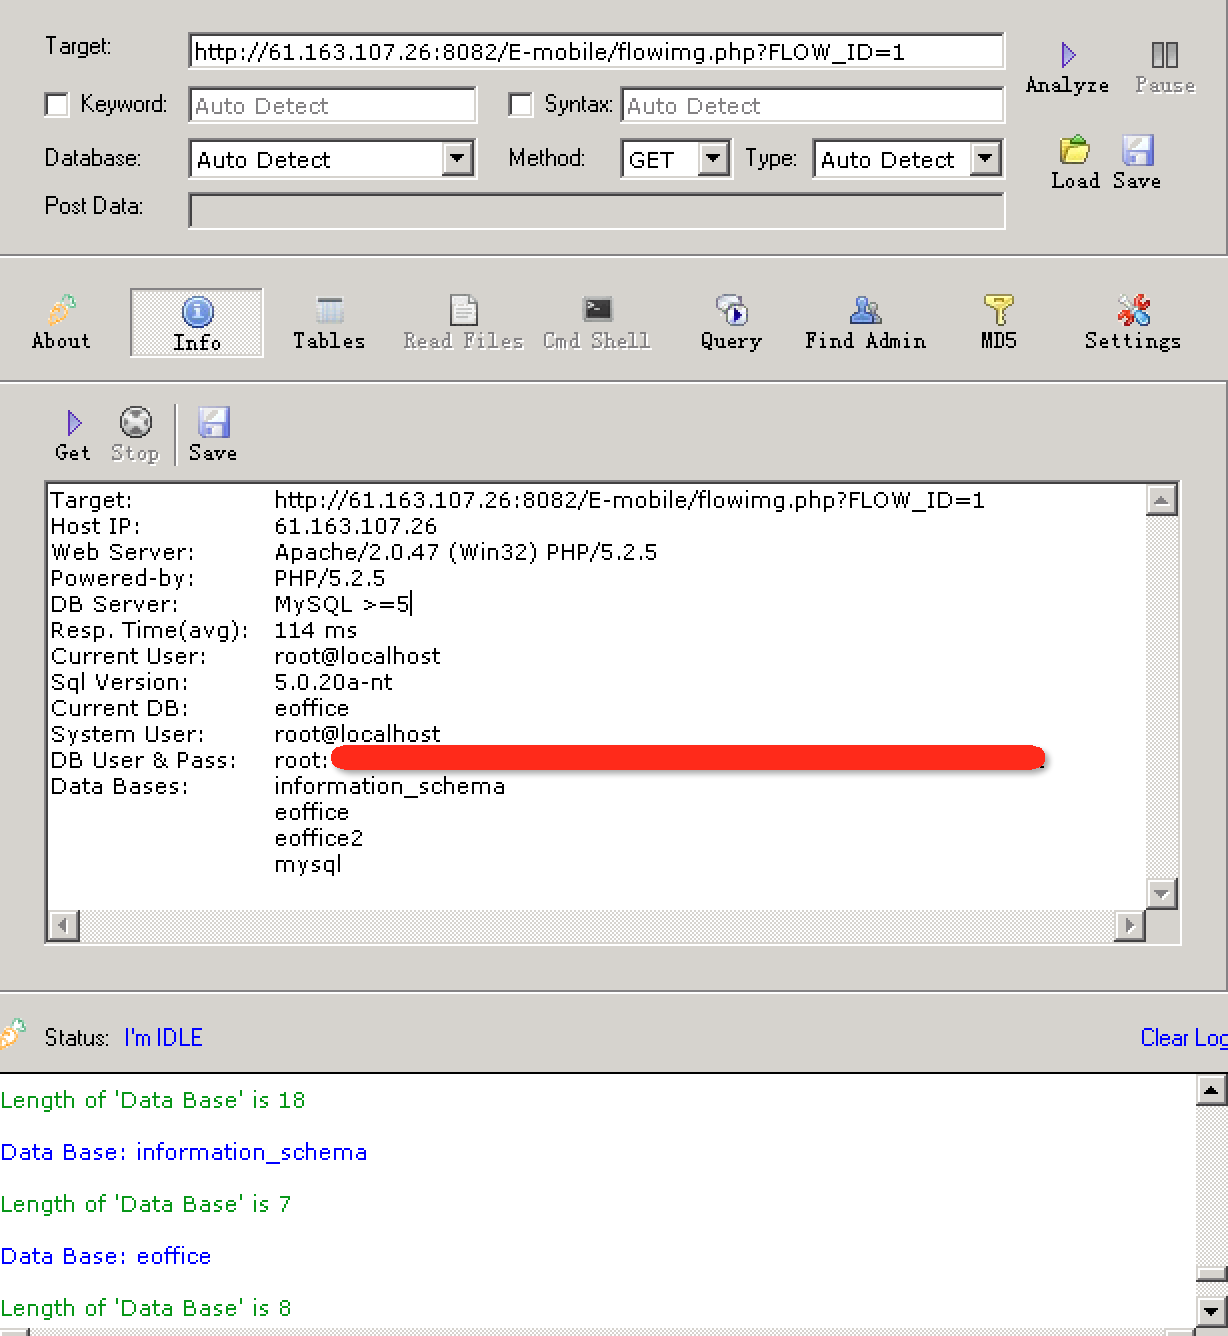Click into the Target URL field

click(x=595, y=52)
